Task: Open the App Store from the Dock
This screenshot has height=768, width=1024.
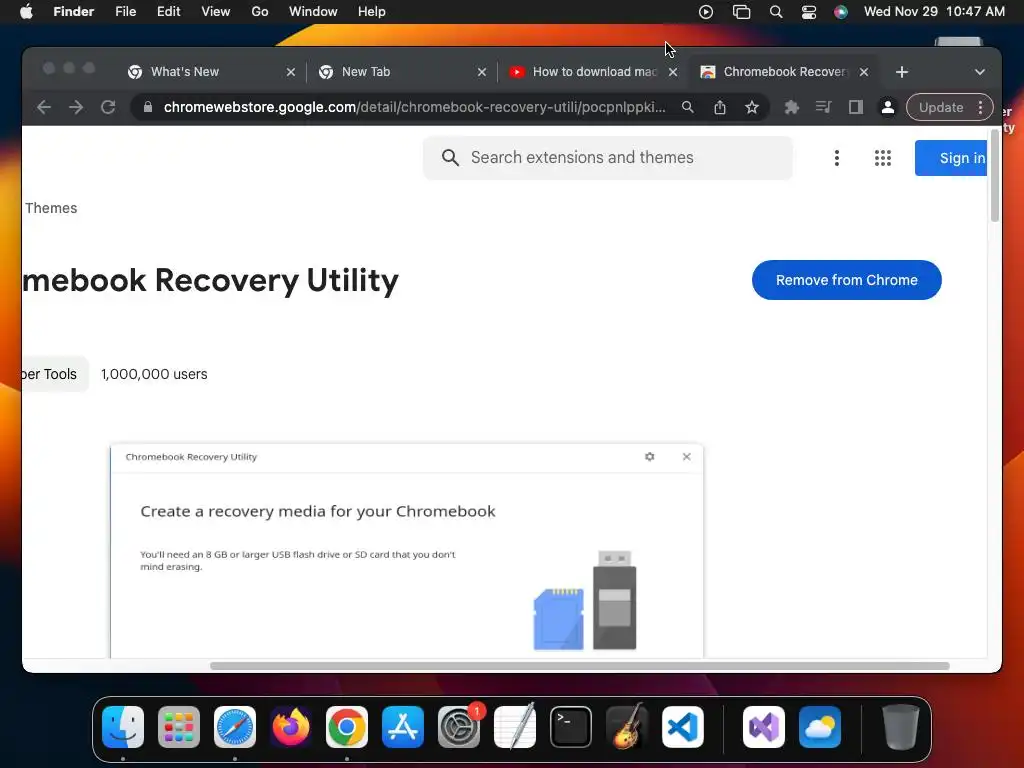Action: [x=403, y=727]
